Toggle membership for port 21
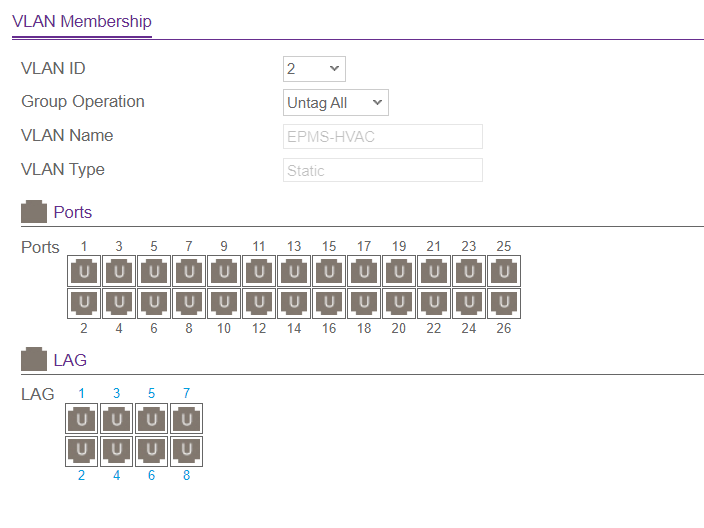 coord(434,271)
